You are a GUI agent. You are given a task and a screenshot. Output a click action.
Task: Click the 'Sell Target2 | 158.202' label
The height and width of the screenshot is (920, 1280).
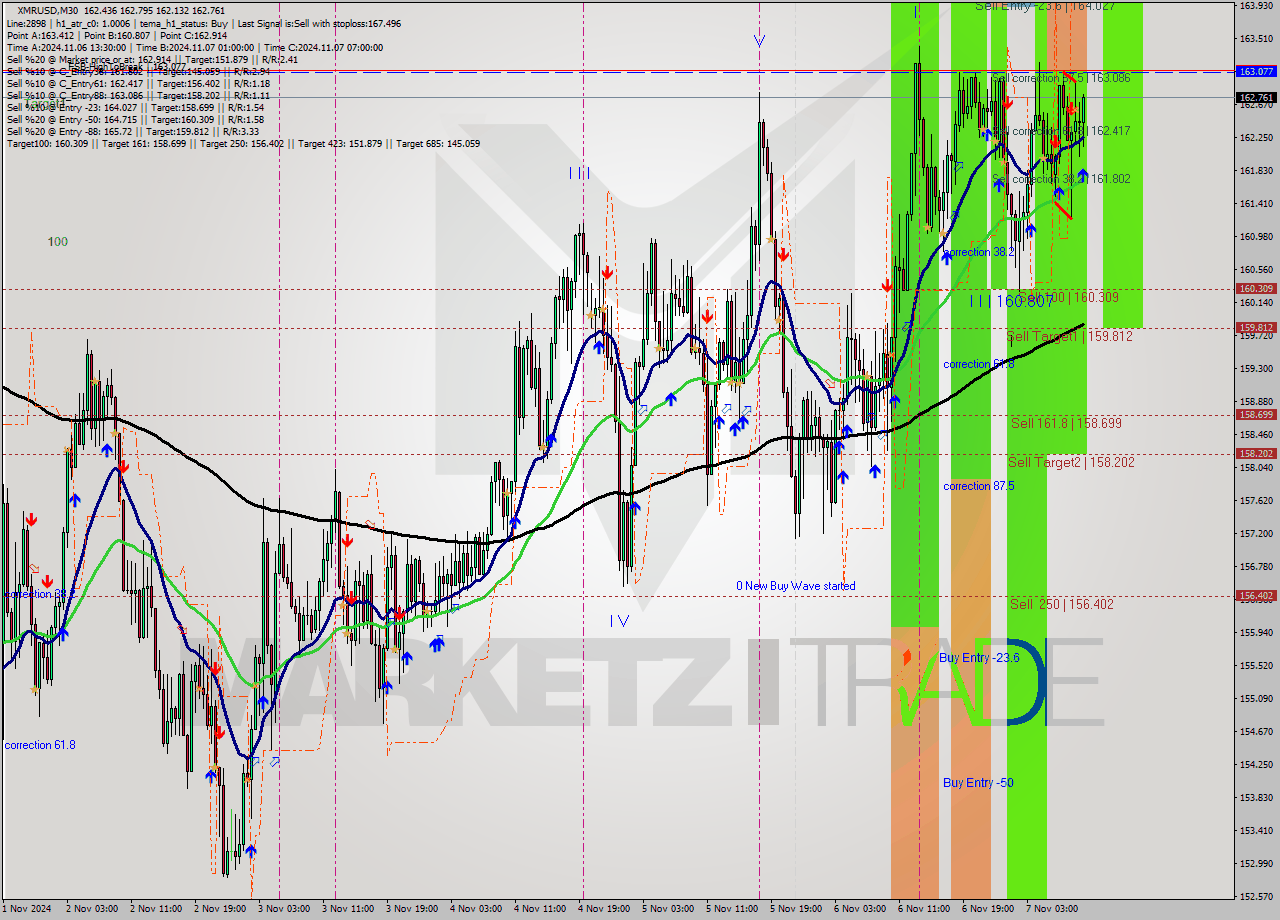[1071, 462]
